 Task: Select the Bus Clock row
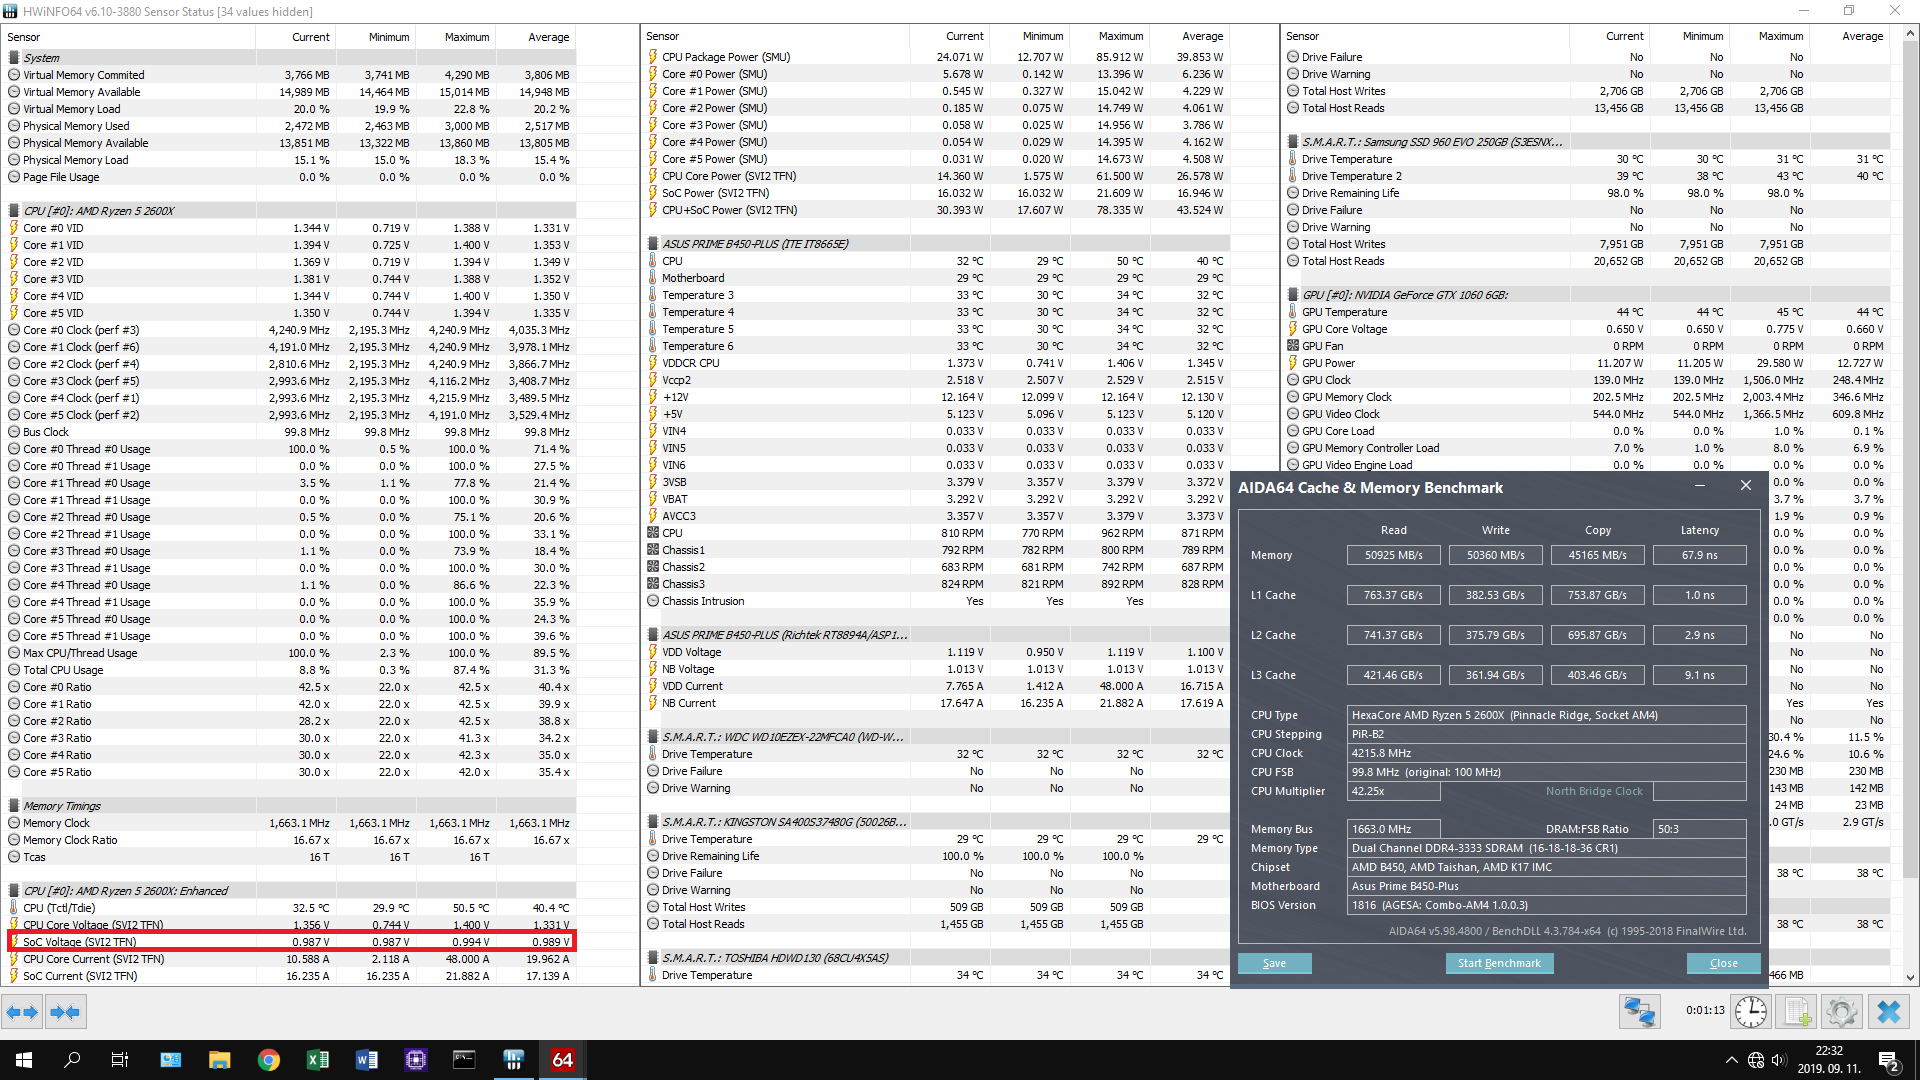(x=289, y=432)
